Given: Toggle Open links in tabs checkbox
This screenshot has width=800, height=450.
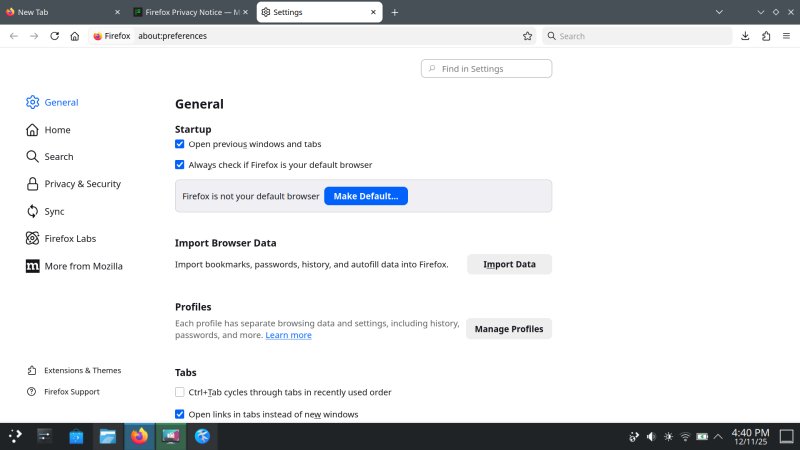Looking at the screenshot, I should 180,414.
